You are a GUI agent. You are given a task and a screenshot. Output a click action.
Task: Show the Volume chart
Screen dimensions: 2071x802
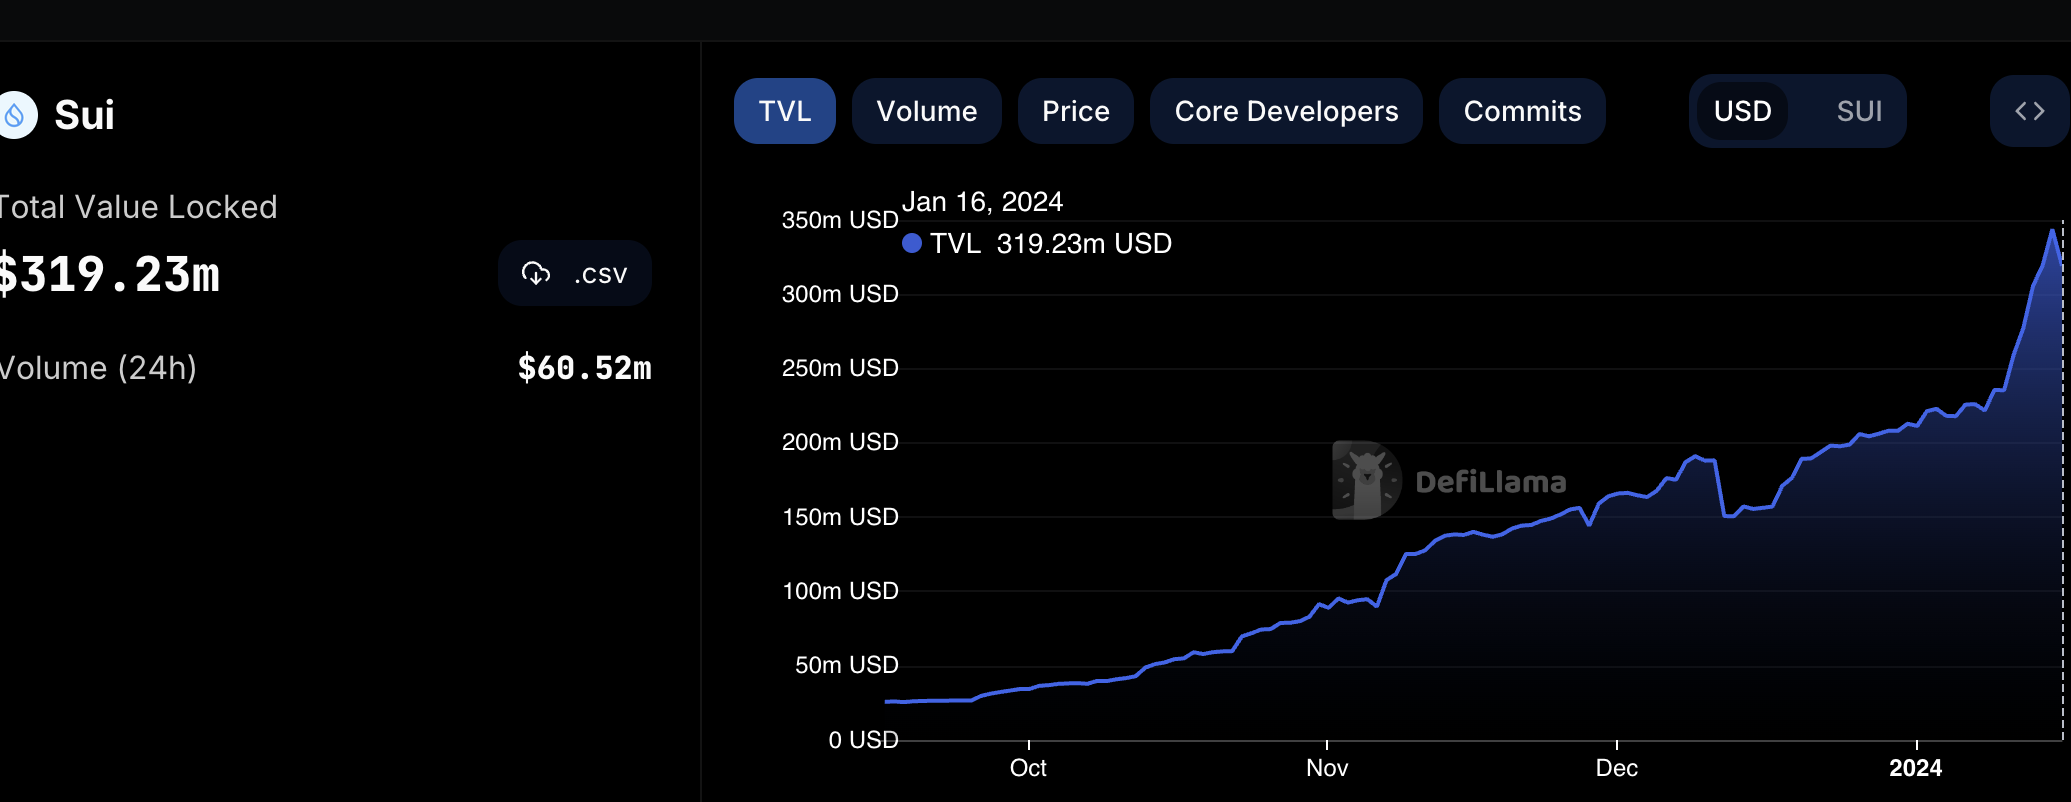pos(927,111)
